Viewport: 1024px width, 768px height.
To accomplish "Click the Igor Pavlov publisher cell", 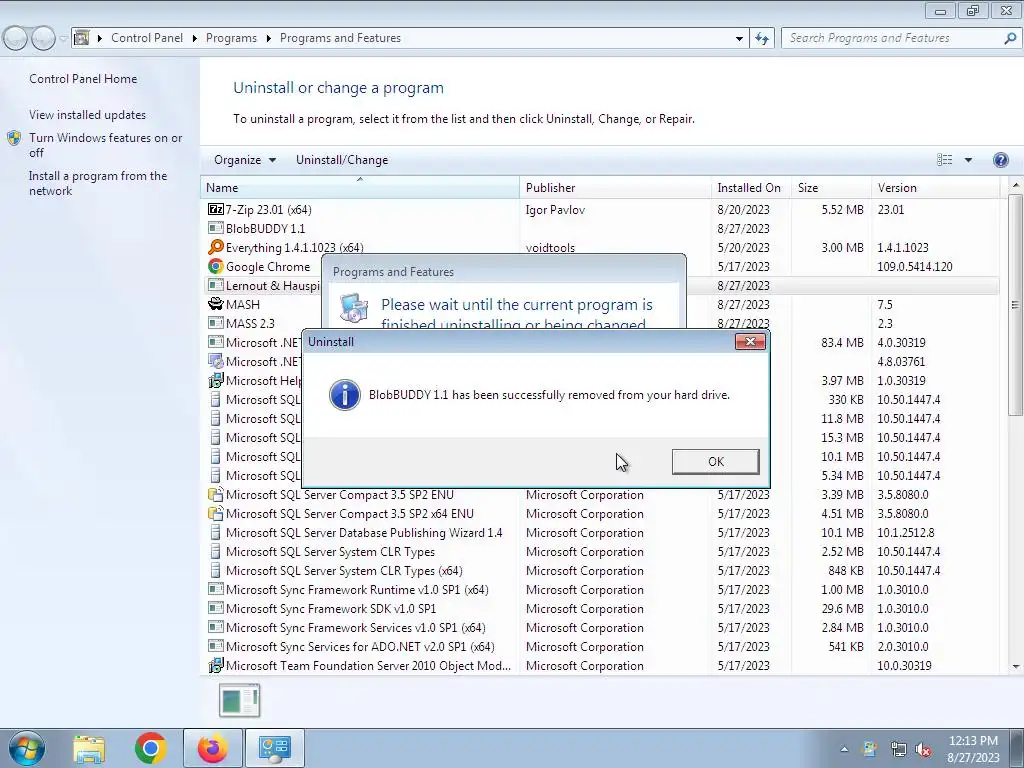I will pyautogui.click(x=554, y=210).
